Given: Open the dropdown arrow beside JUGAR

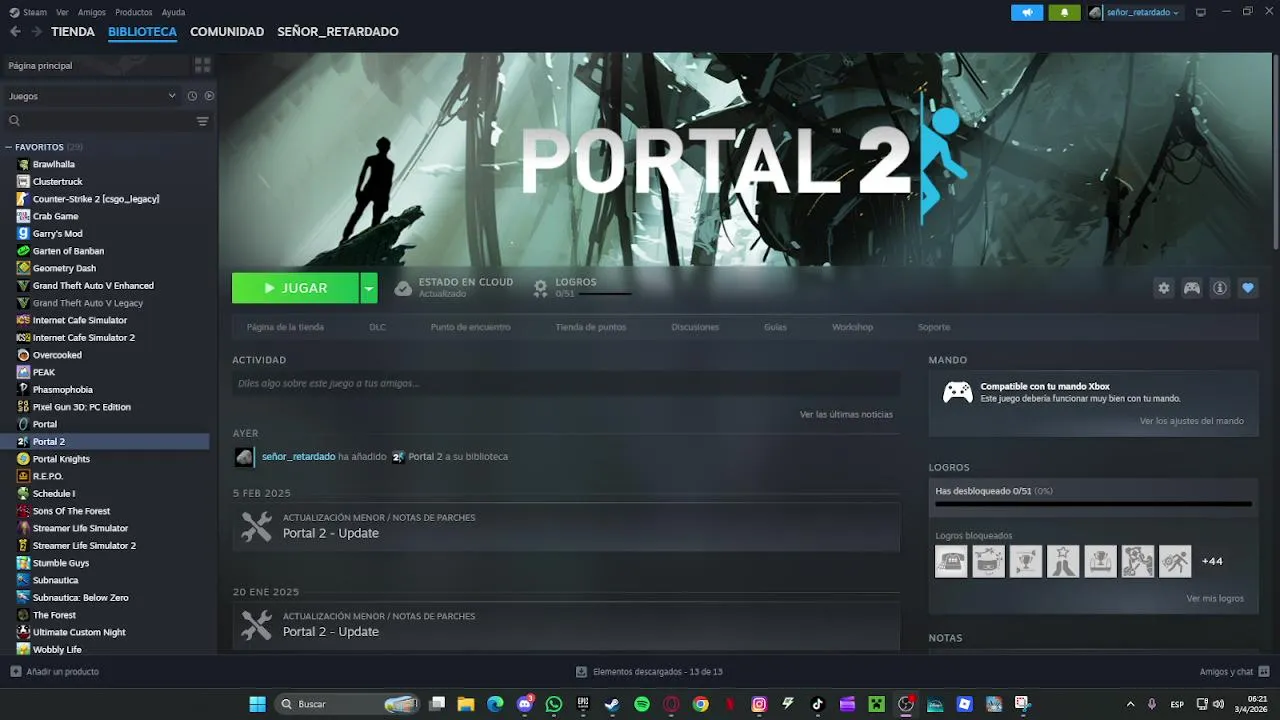Looking at the screenshot, I should pyautogui.click(x=369, y=288).
